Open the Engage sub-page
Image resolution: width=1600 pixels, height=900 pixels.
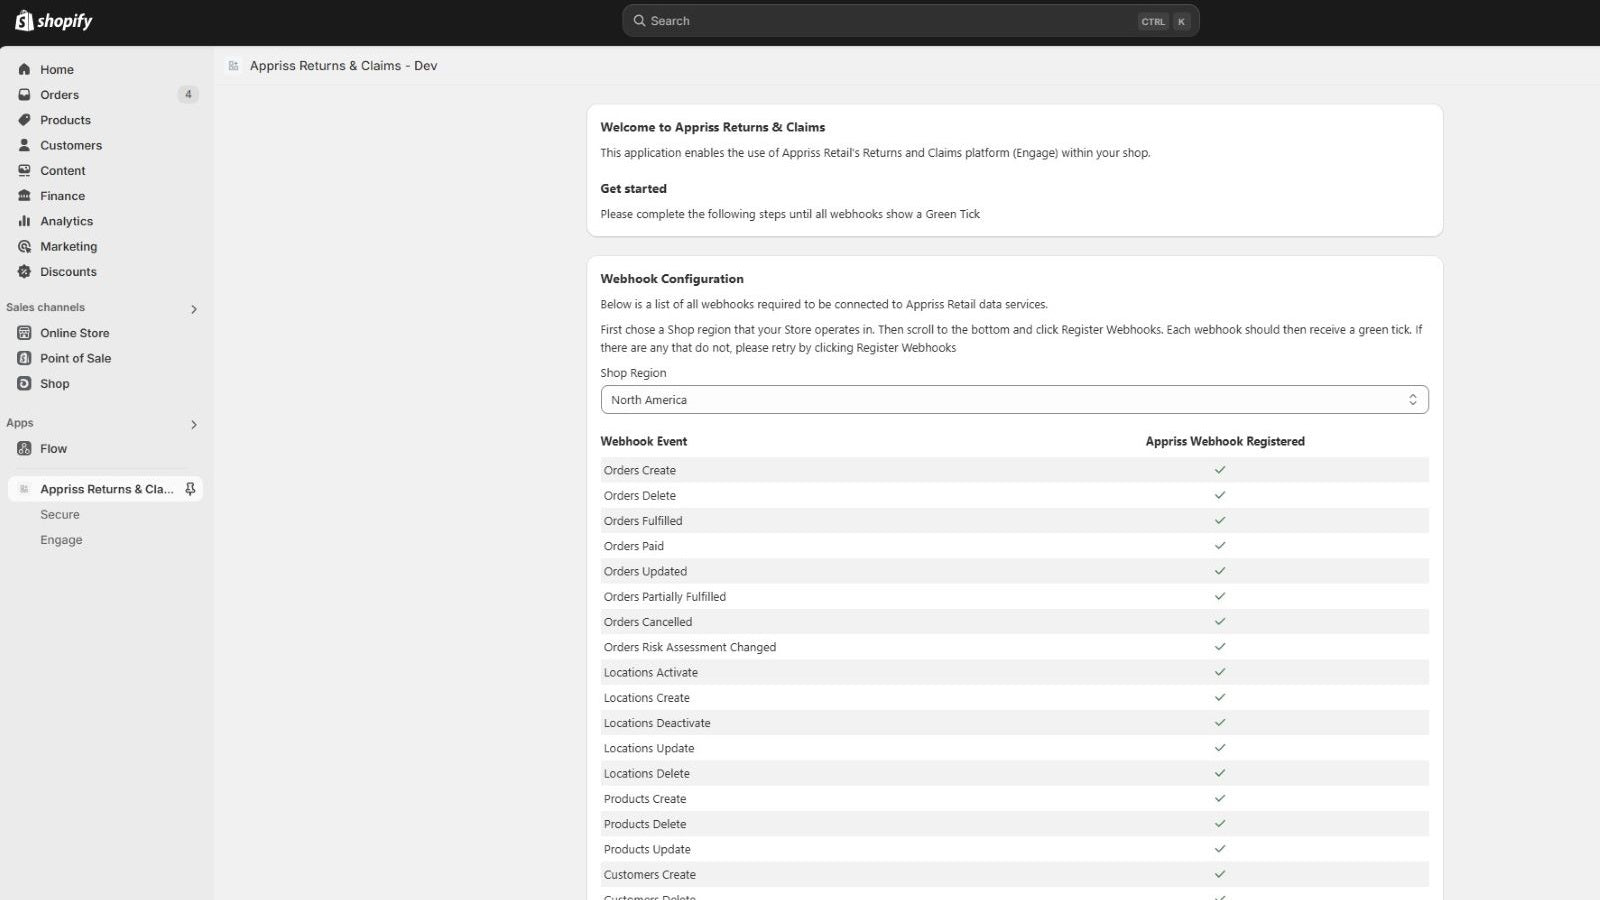point(61,540)
